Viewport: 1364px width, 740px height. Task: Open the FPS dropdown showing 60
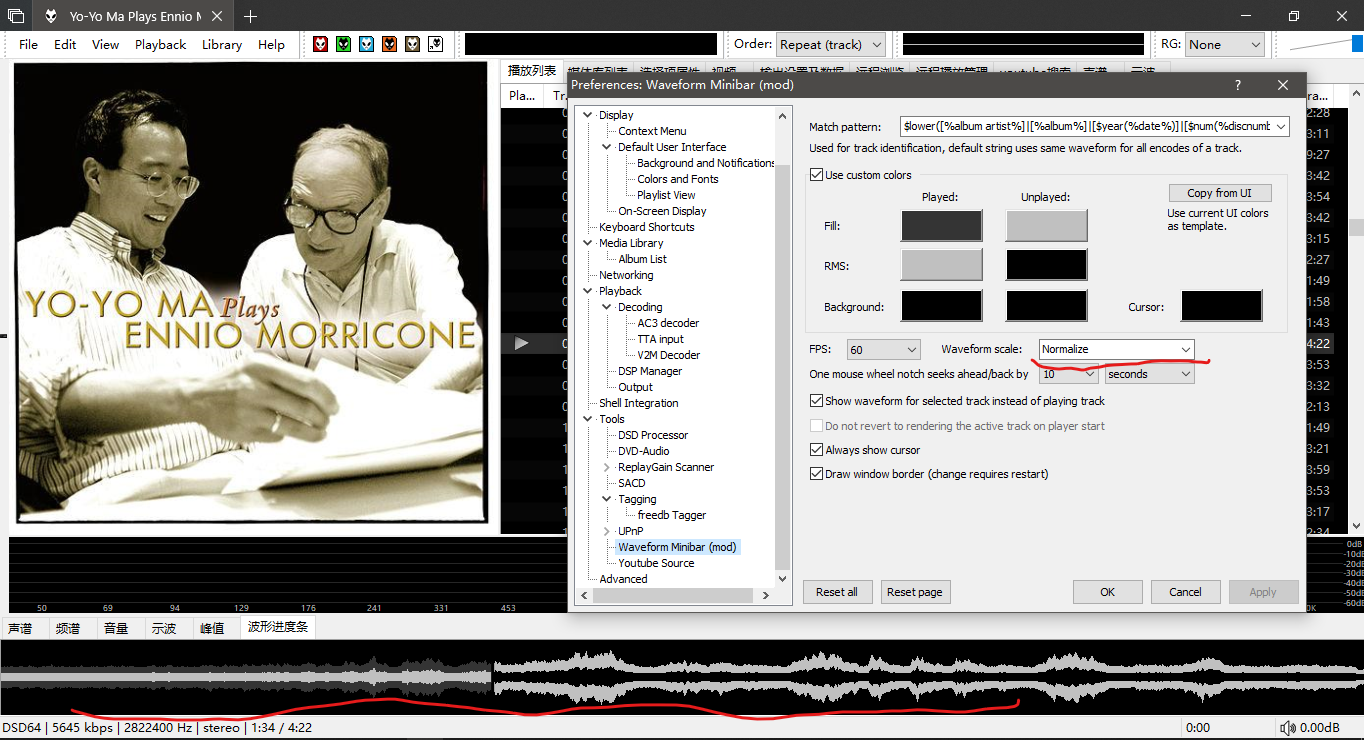click(x=883, y=349)
